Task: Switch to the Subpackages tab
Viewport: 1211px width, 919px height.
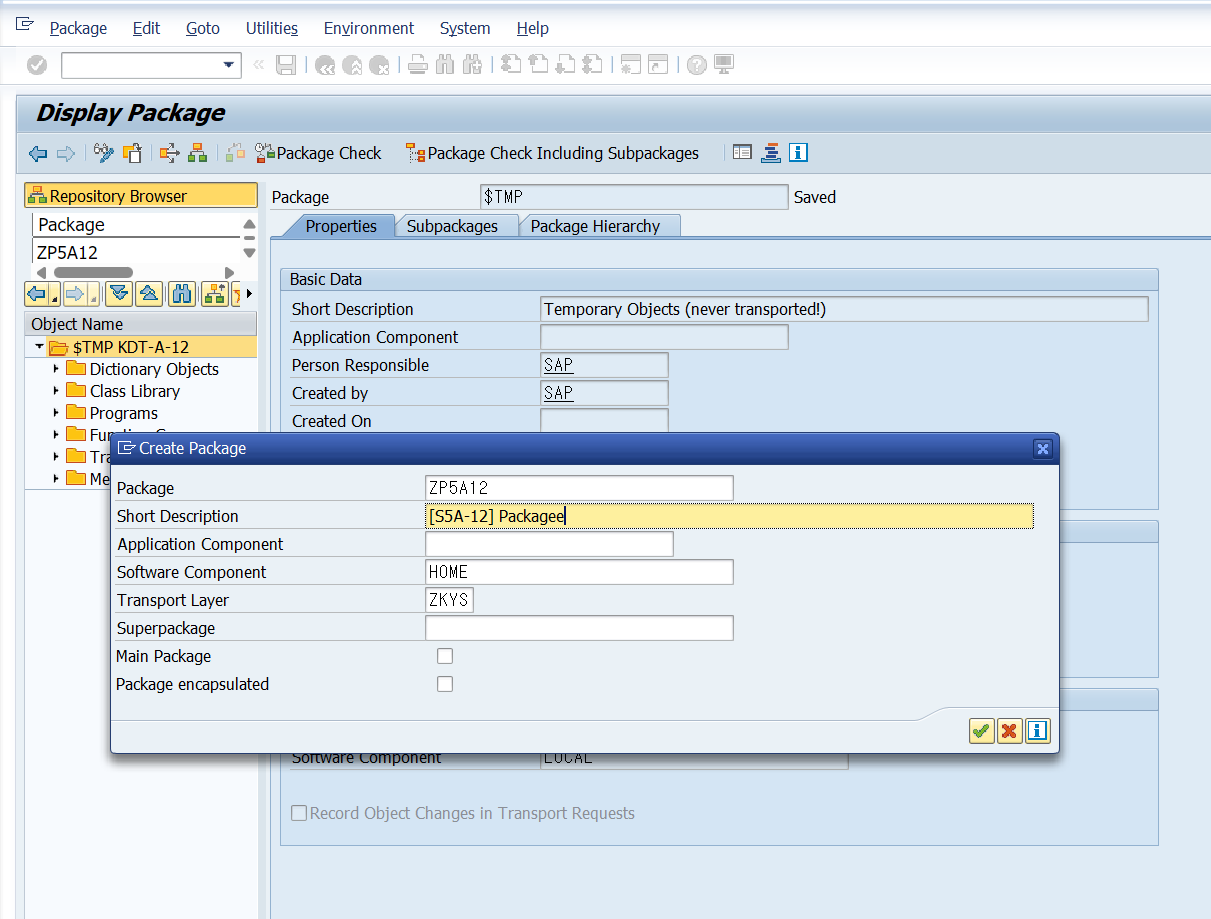Action: [452, 226]
